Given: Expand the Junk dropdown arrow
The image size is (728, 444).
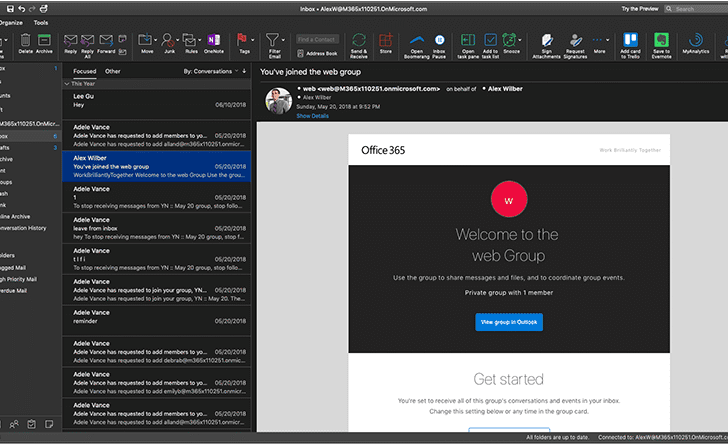Looking at the screenshot, I should pyautogui.click(x=177, y=40).
